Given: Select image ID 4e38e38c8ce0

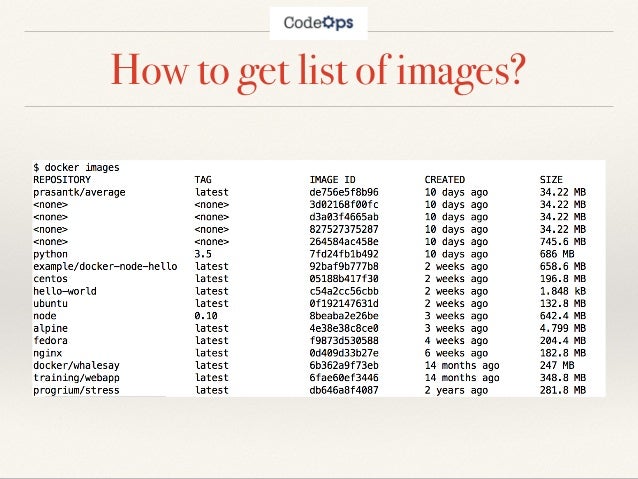Looking at the screenshot, I should (x=344, y=328).
